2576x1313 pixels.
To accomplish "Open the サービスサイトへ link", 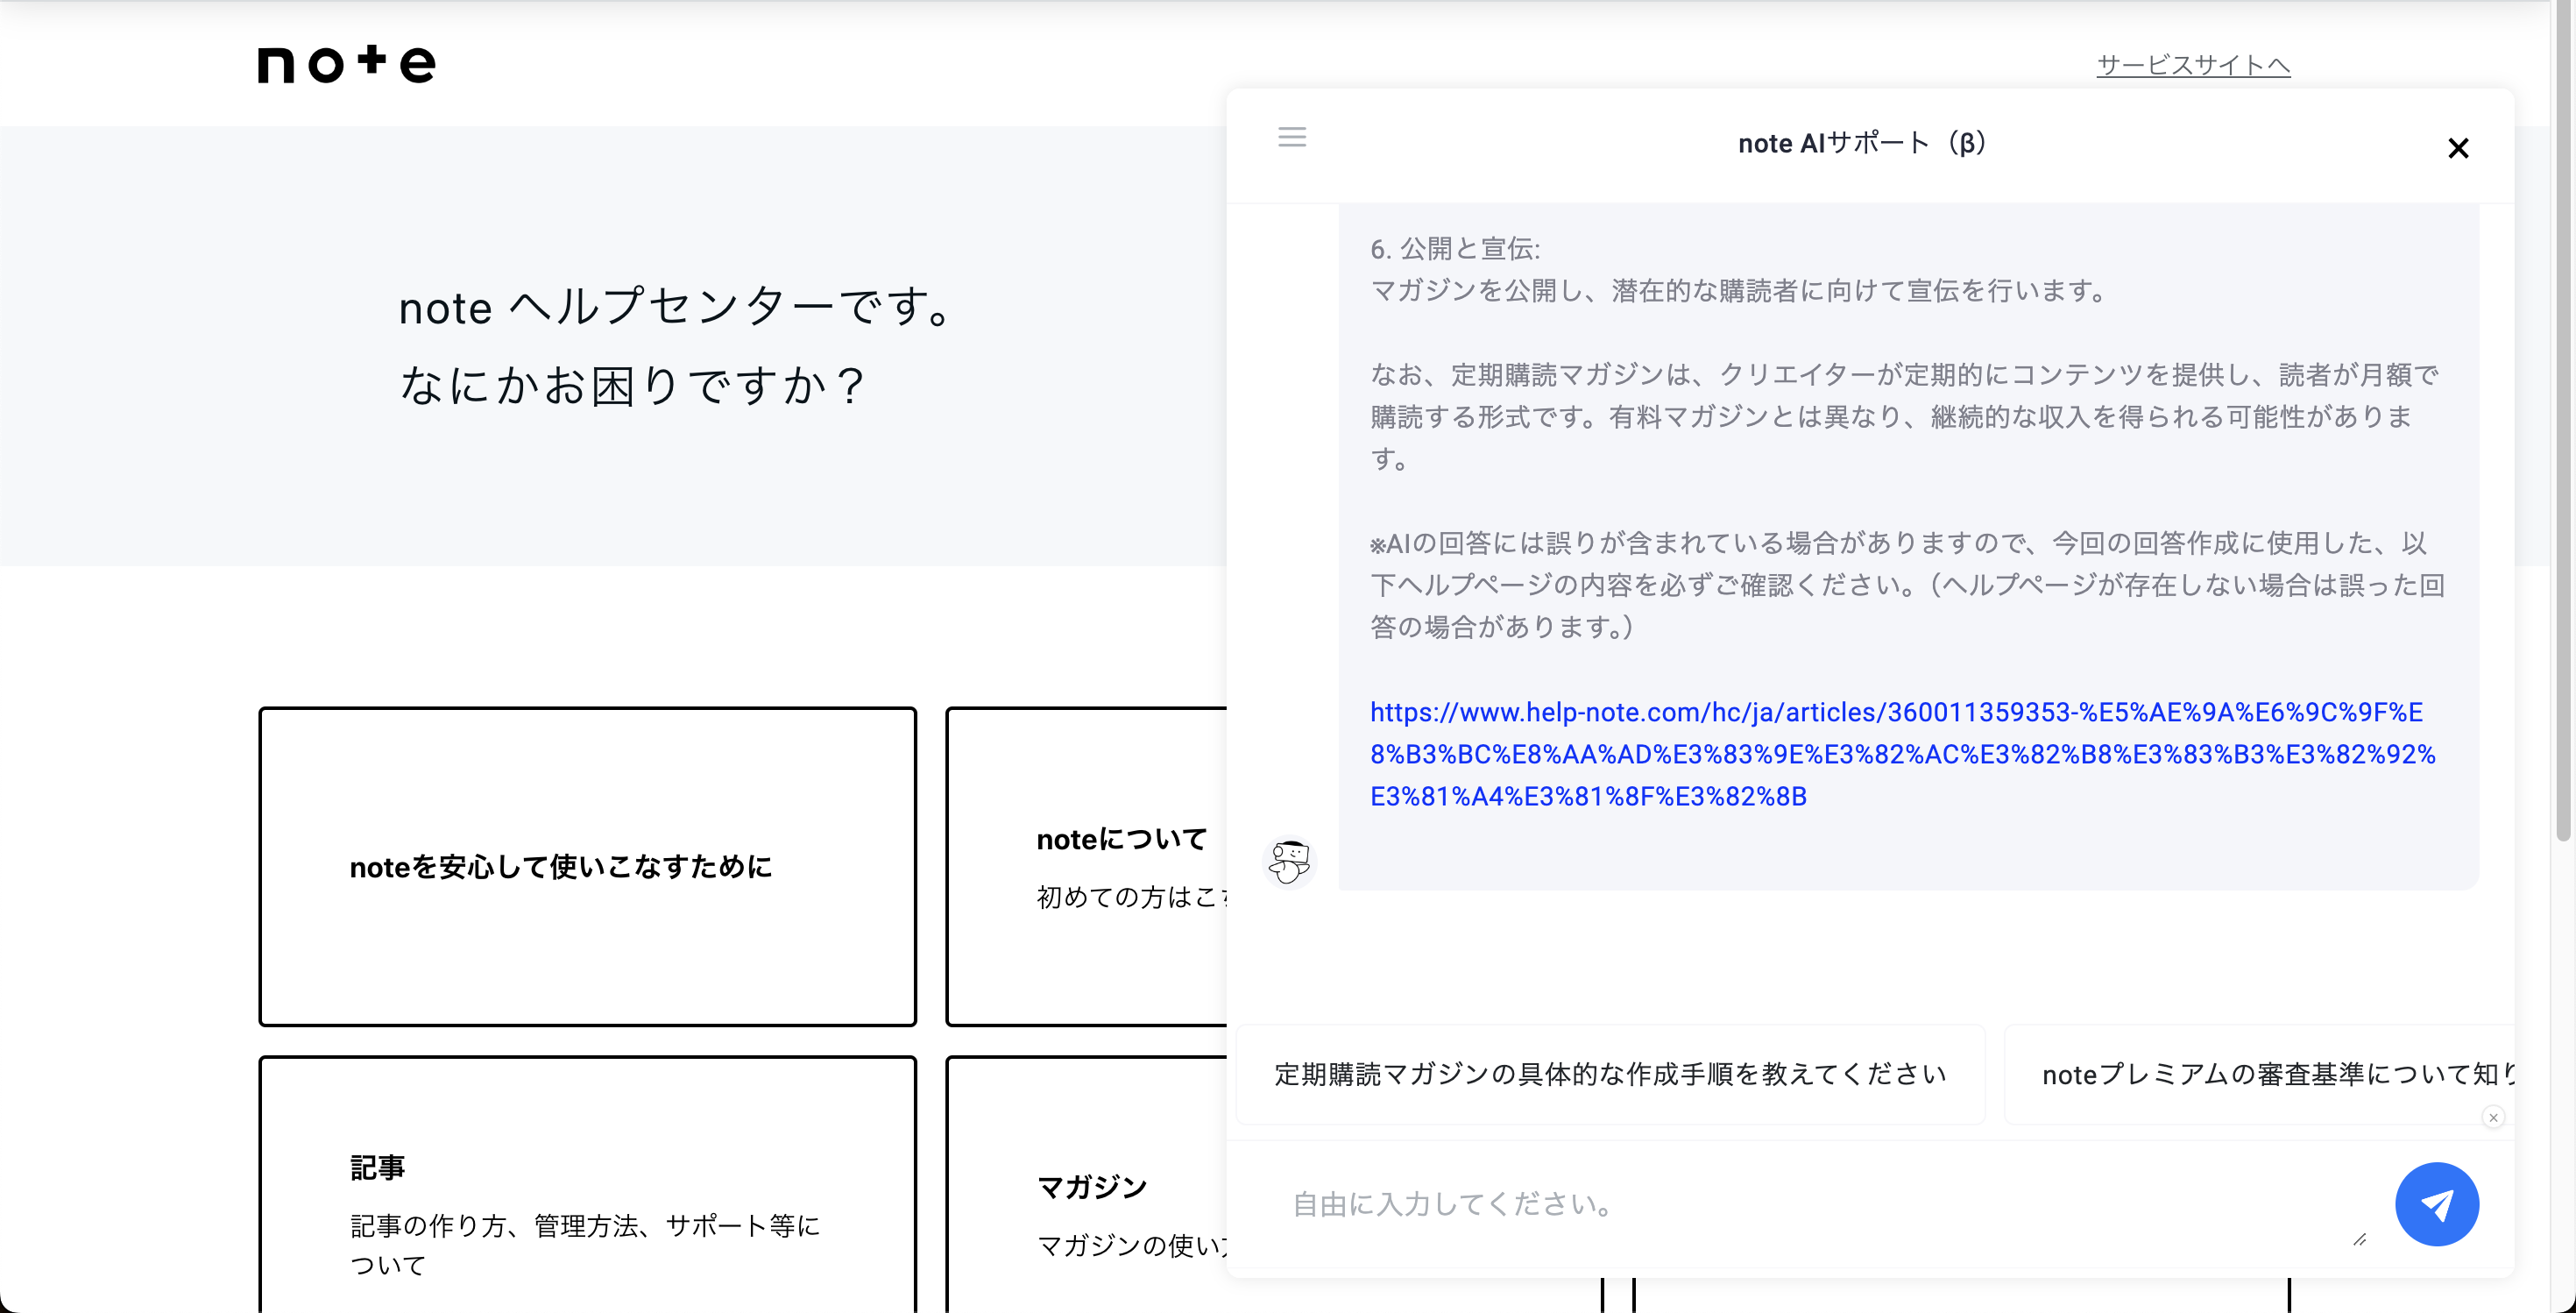I will 2193,64.
